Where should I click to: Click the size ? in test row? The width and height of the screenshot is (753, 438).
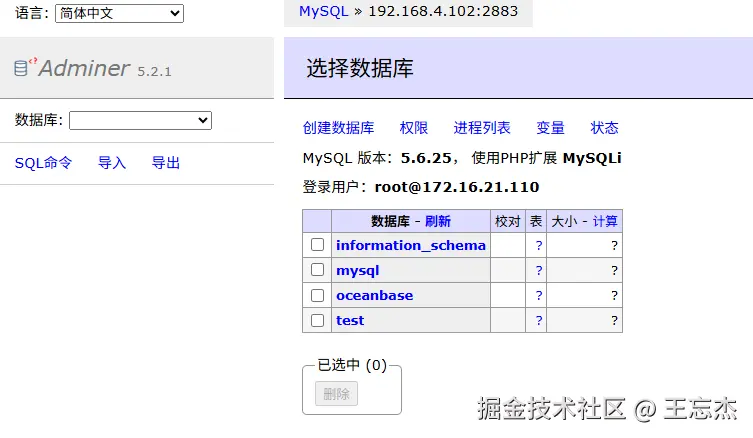[x=614, y=320]
